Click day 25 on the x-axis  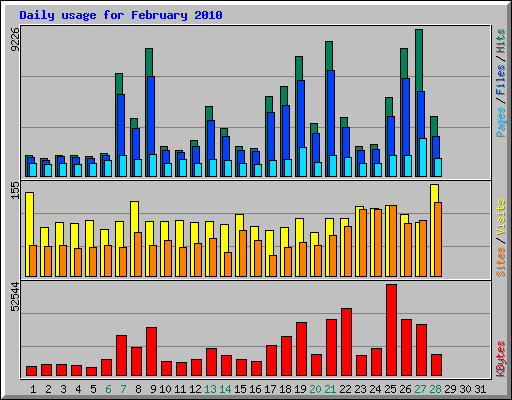pyautogui.click(x=390, y=389)
